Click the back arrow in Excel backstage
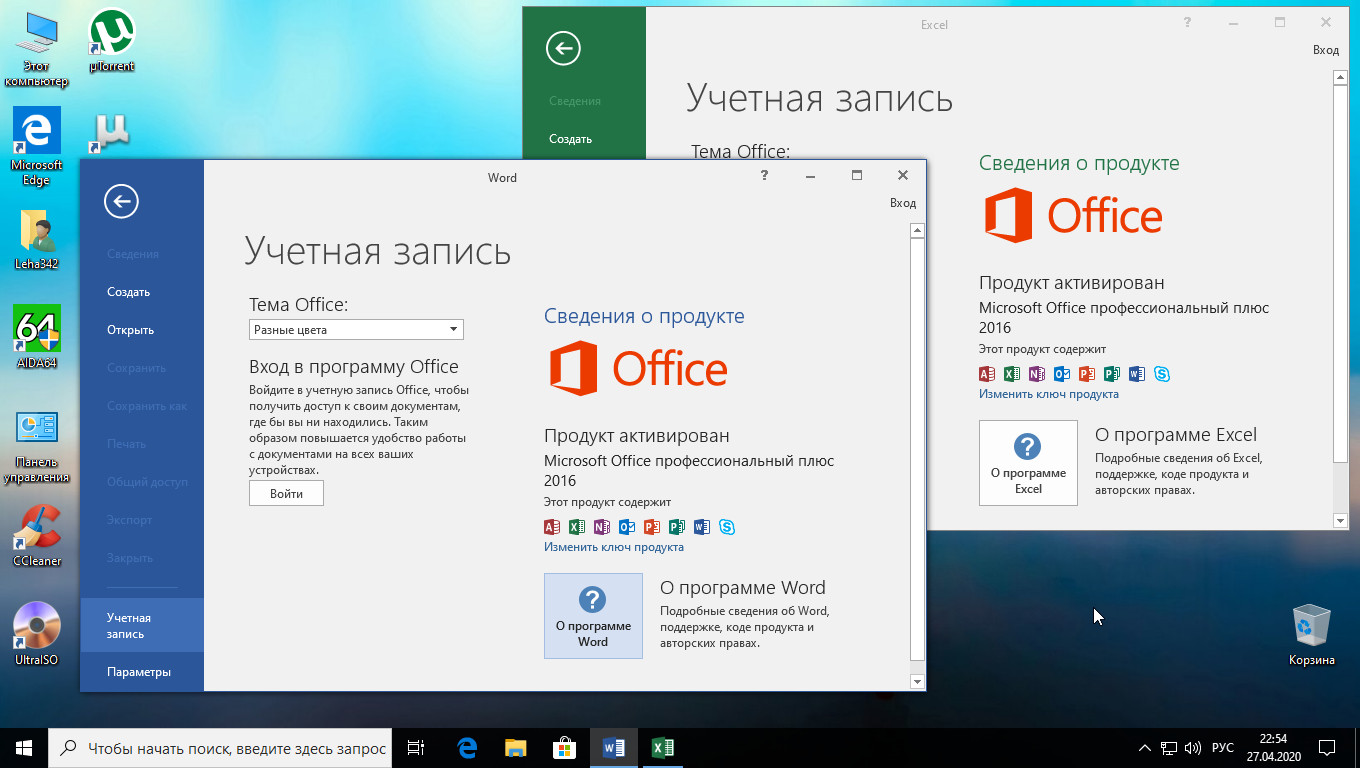The height and width of the screenshot is (768, 1360). (x=564, y=49)
